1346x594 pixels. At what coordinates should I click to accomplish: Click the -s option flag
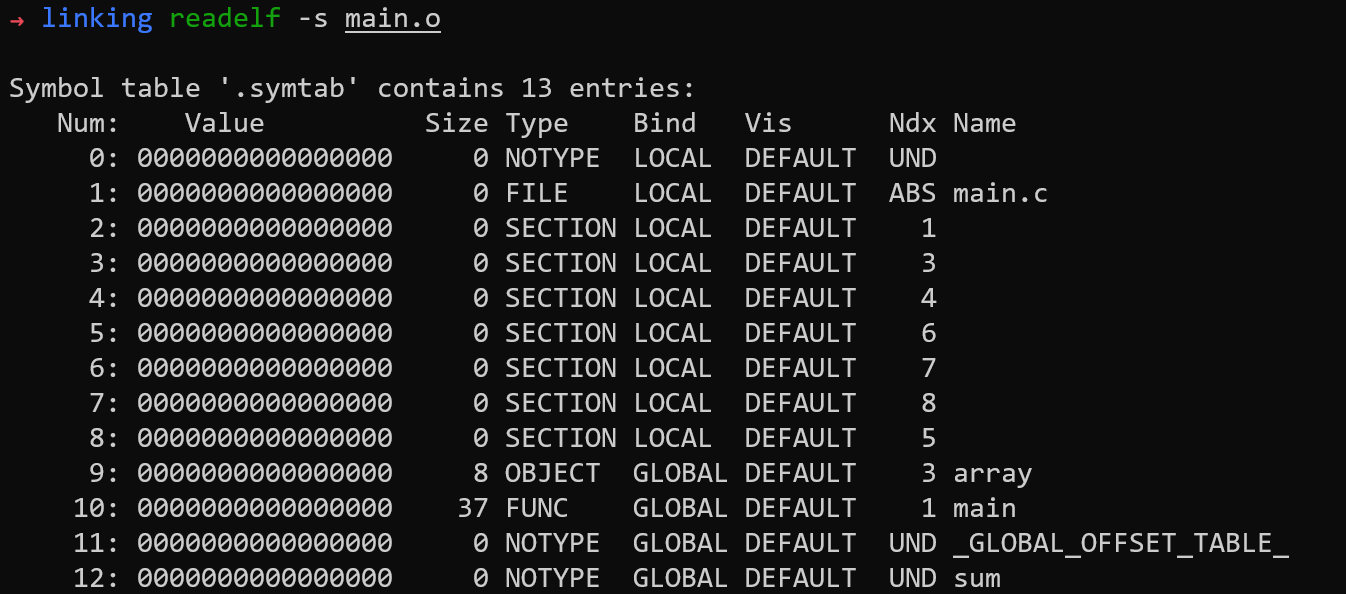pyautogui.click(x=313, y=18)
